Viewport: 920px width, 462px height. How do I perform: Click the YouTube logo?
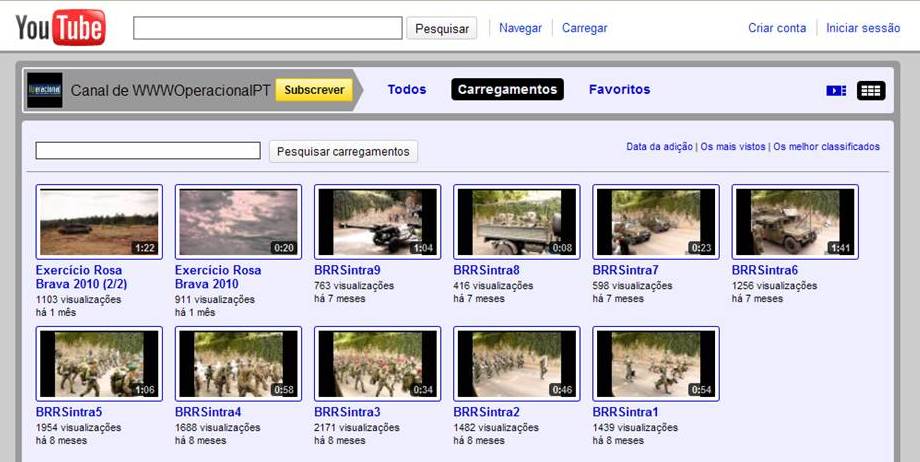(x=60, y=27)
